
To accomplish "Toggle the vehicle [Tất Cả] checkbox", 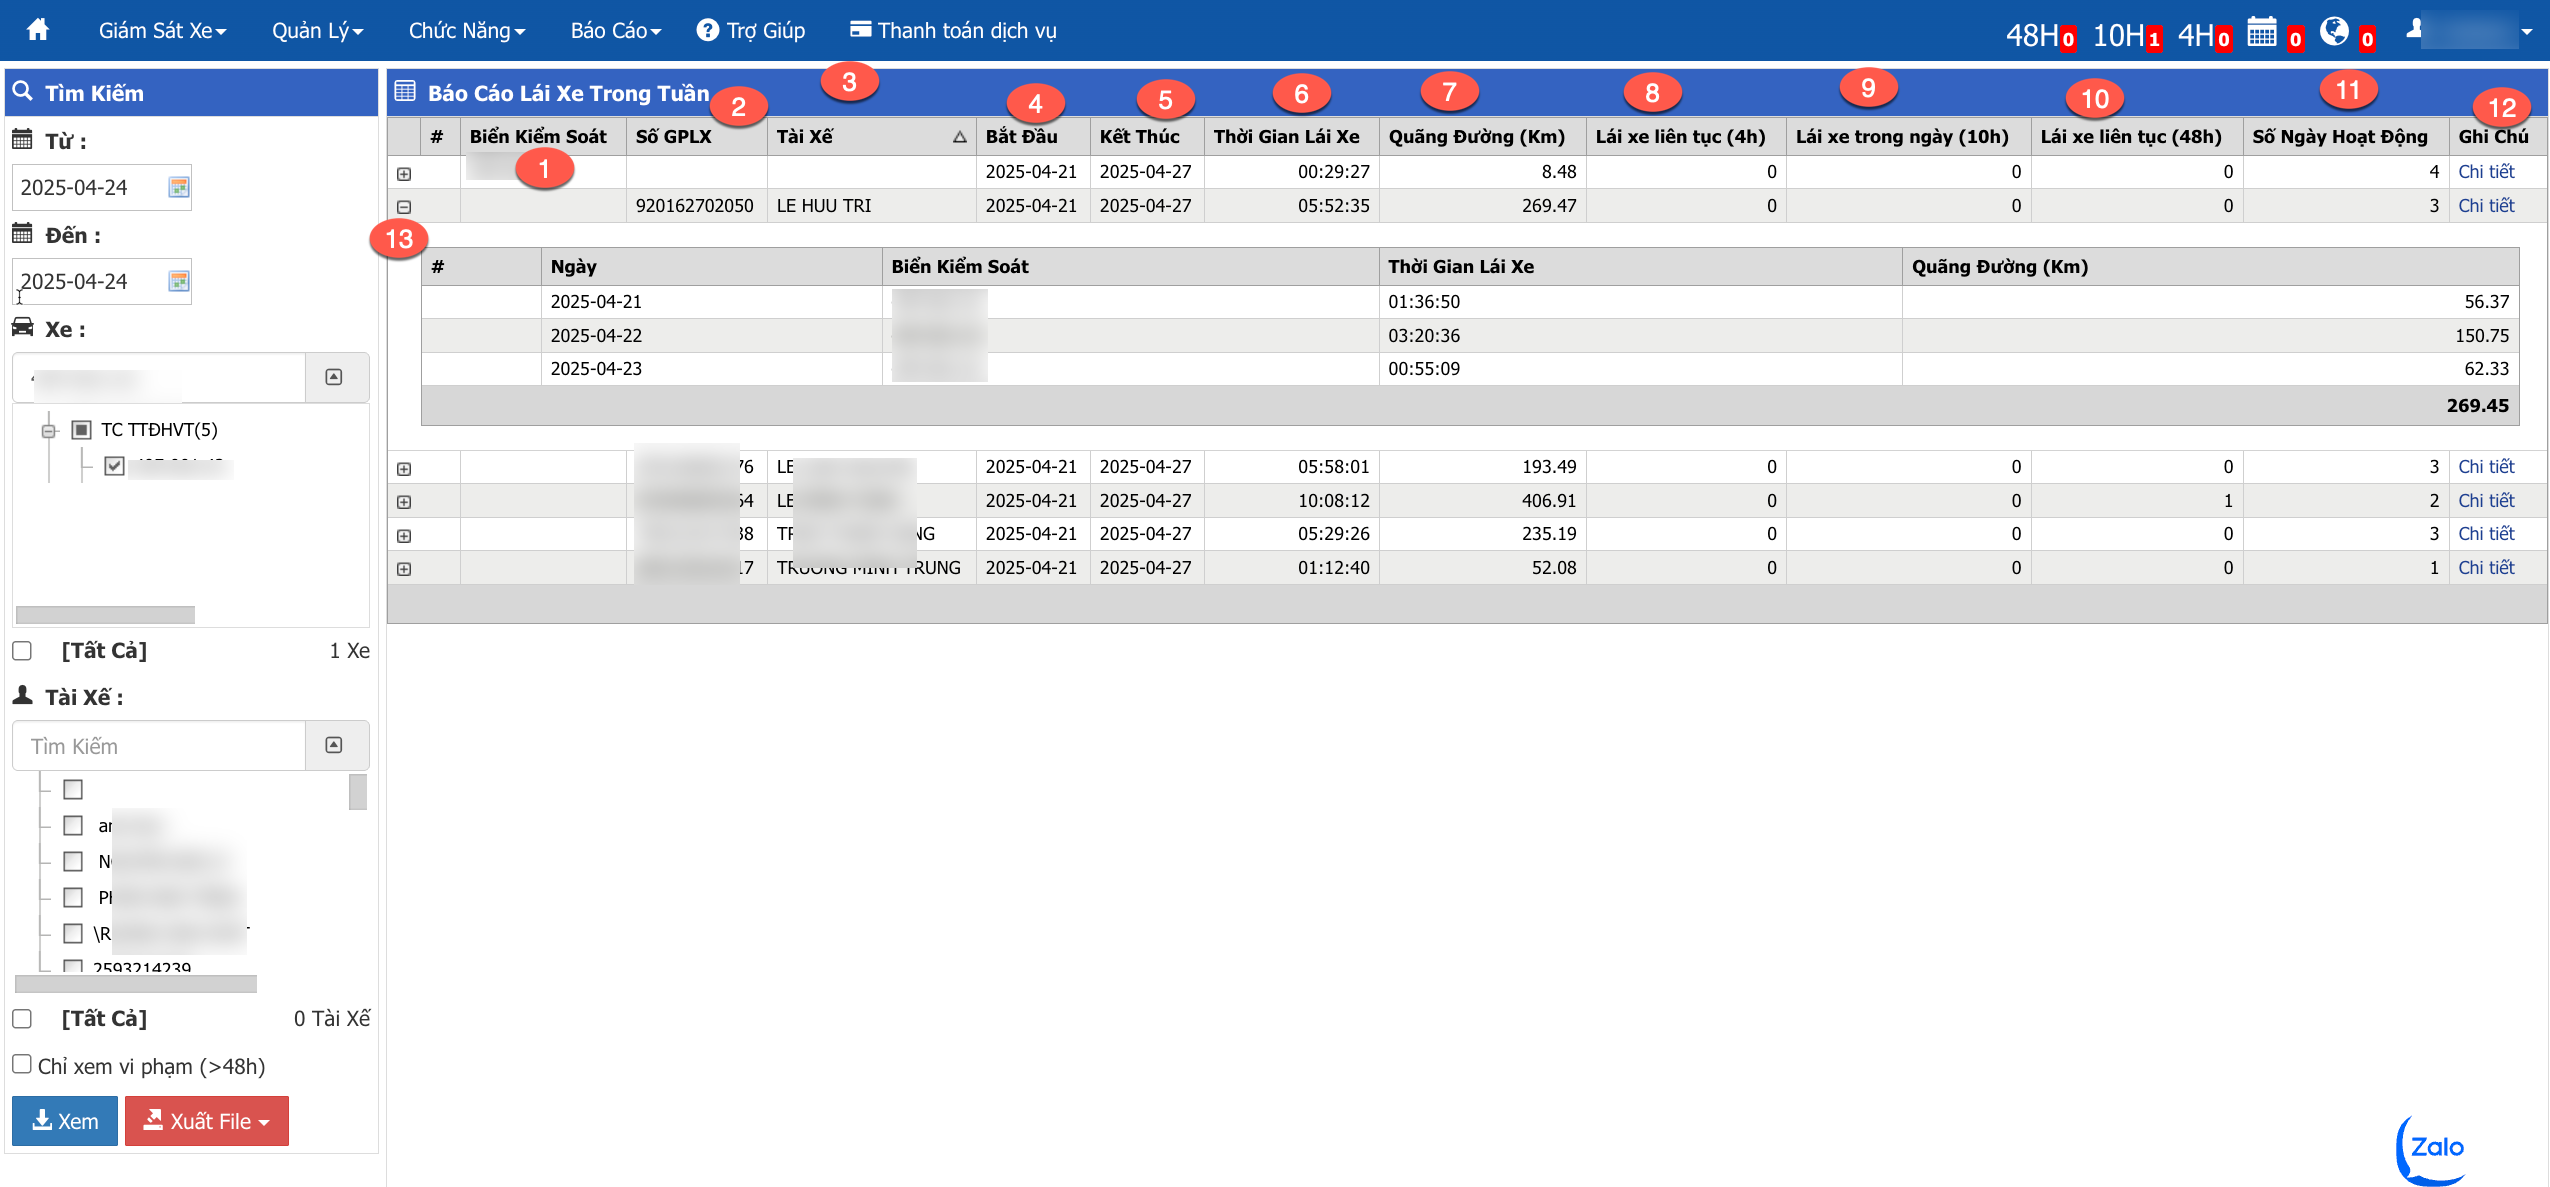I will pos(22,651).
